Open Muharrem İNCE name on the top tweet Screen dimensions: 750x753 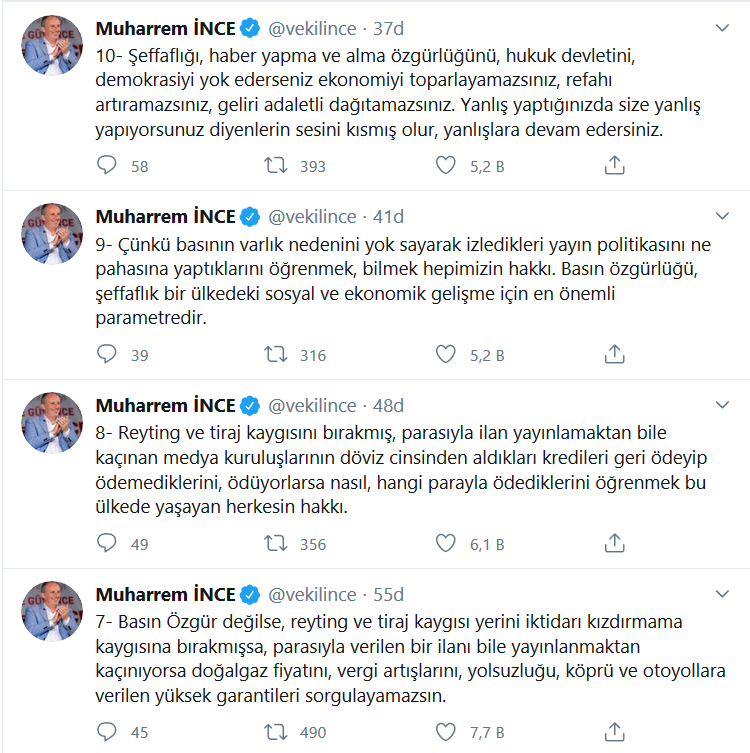click(166, 28)
